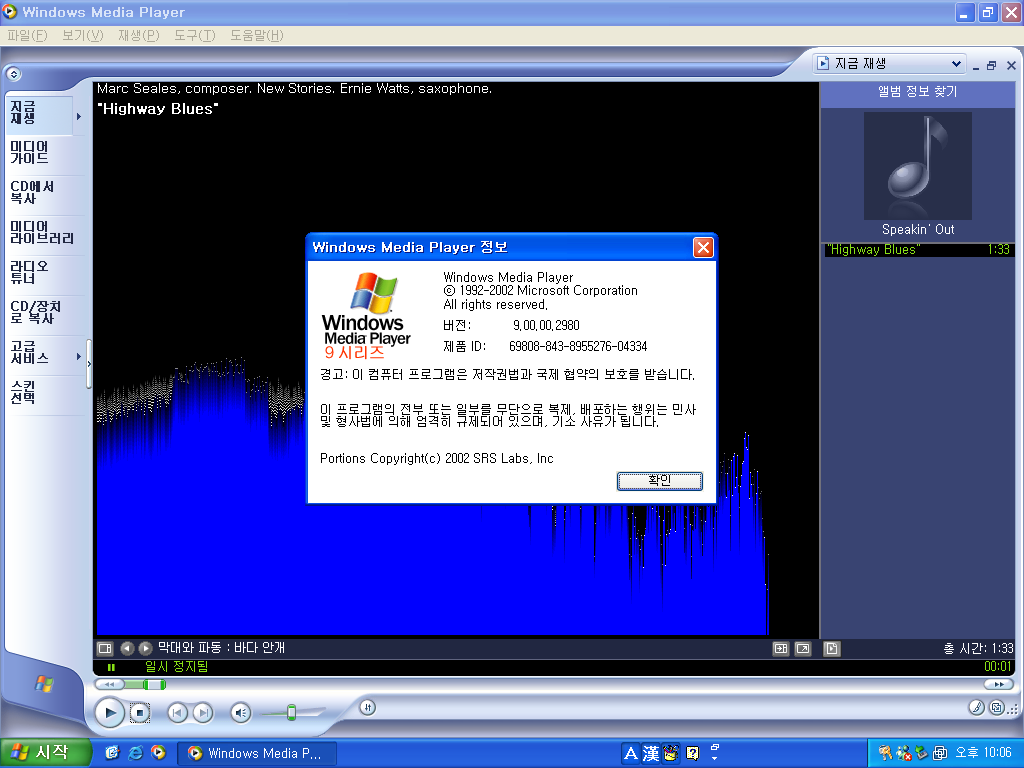Go to the previous track
The height and width of the screenshot is (768, 1024).
[178, 712]
